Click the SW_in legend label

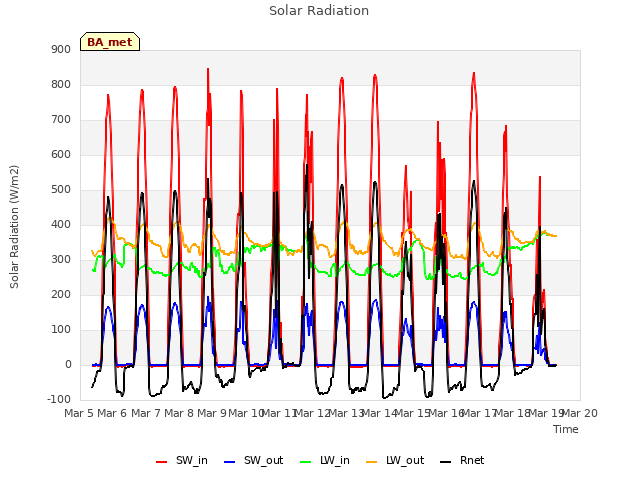192,460
